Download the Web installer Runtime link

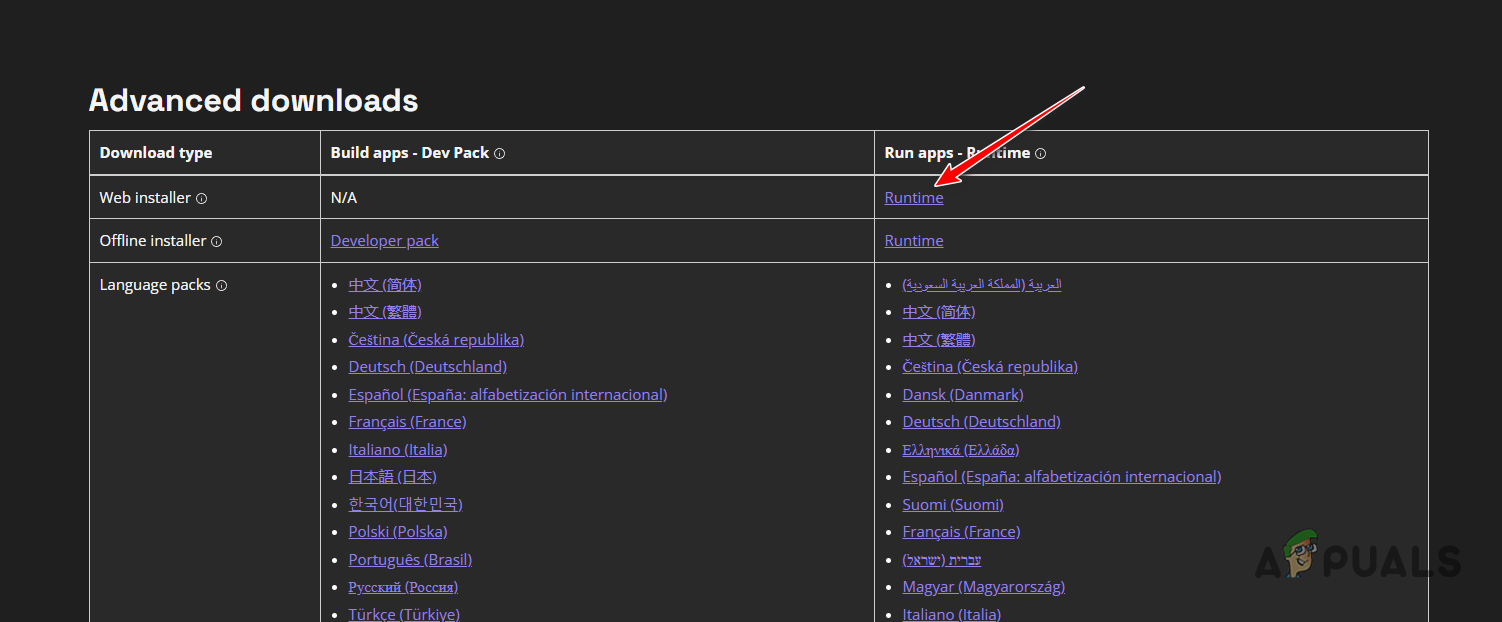click(913, 198)
